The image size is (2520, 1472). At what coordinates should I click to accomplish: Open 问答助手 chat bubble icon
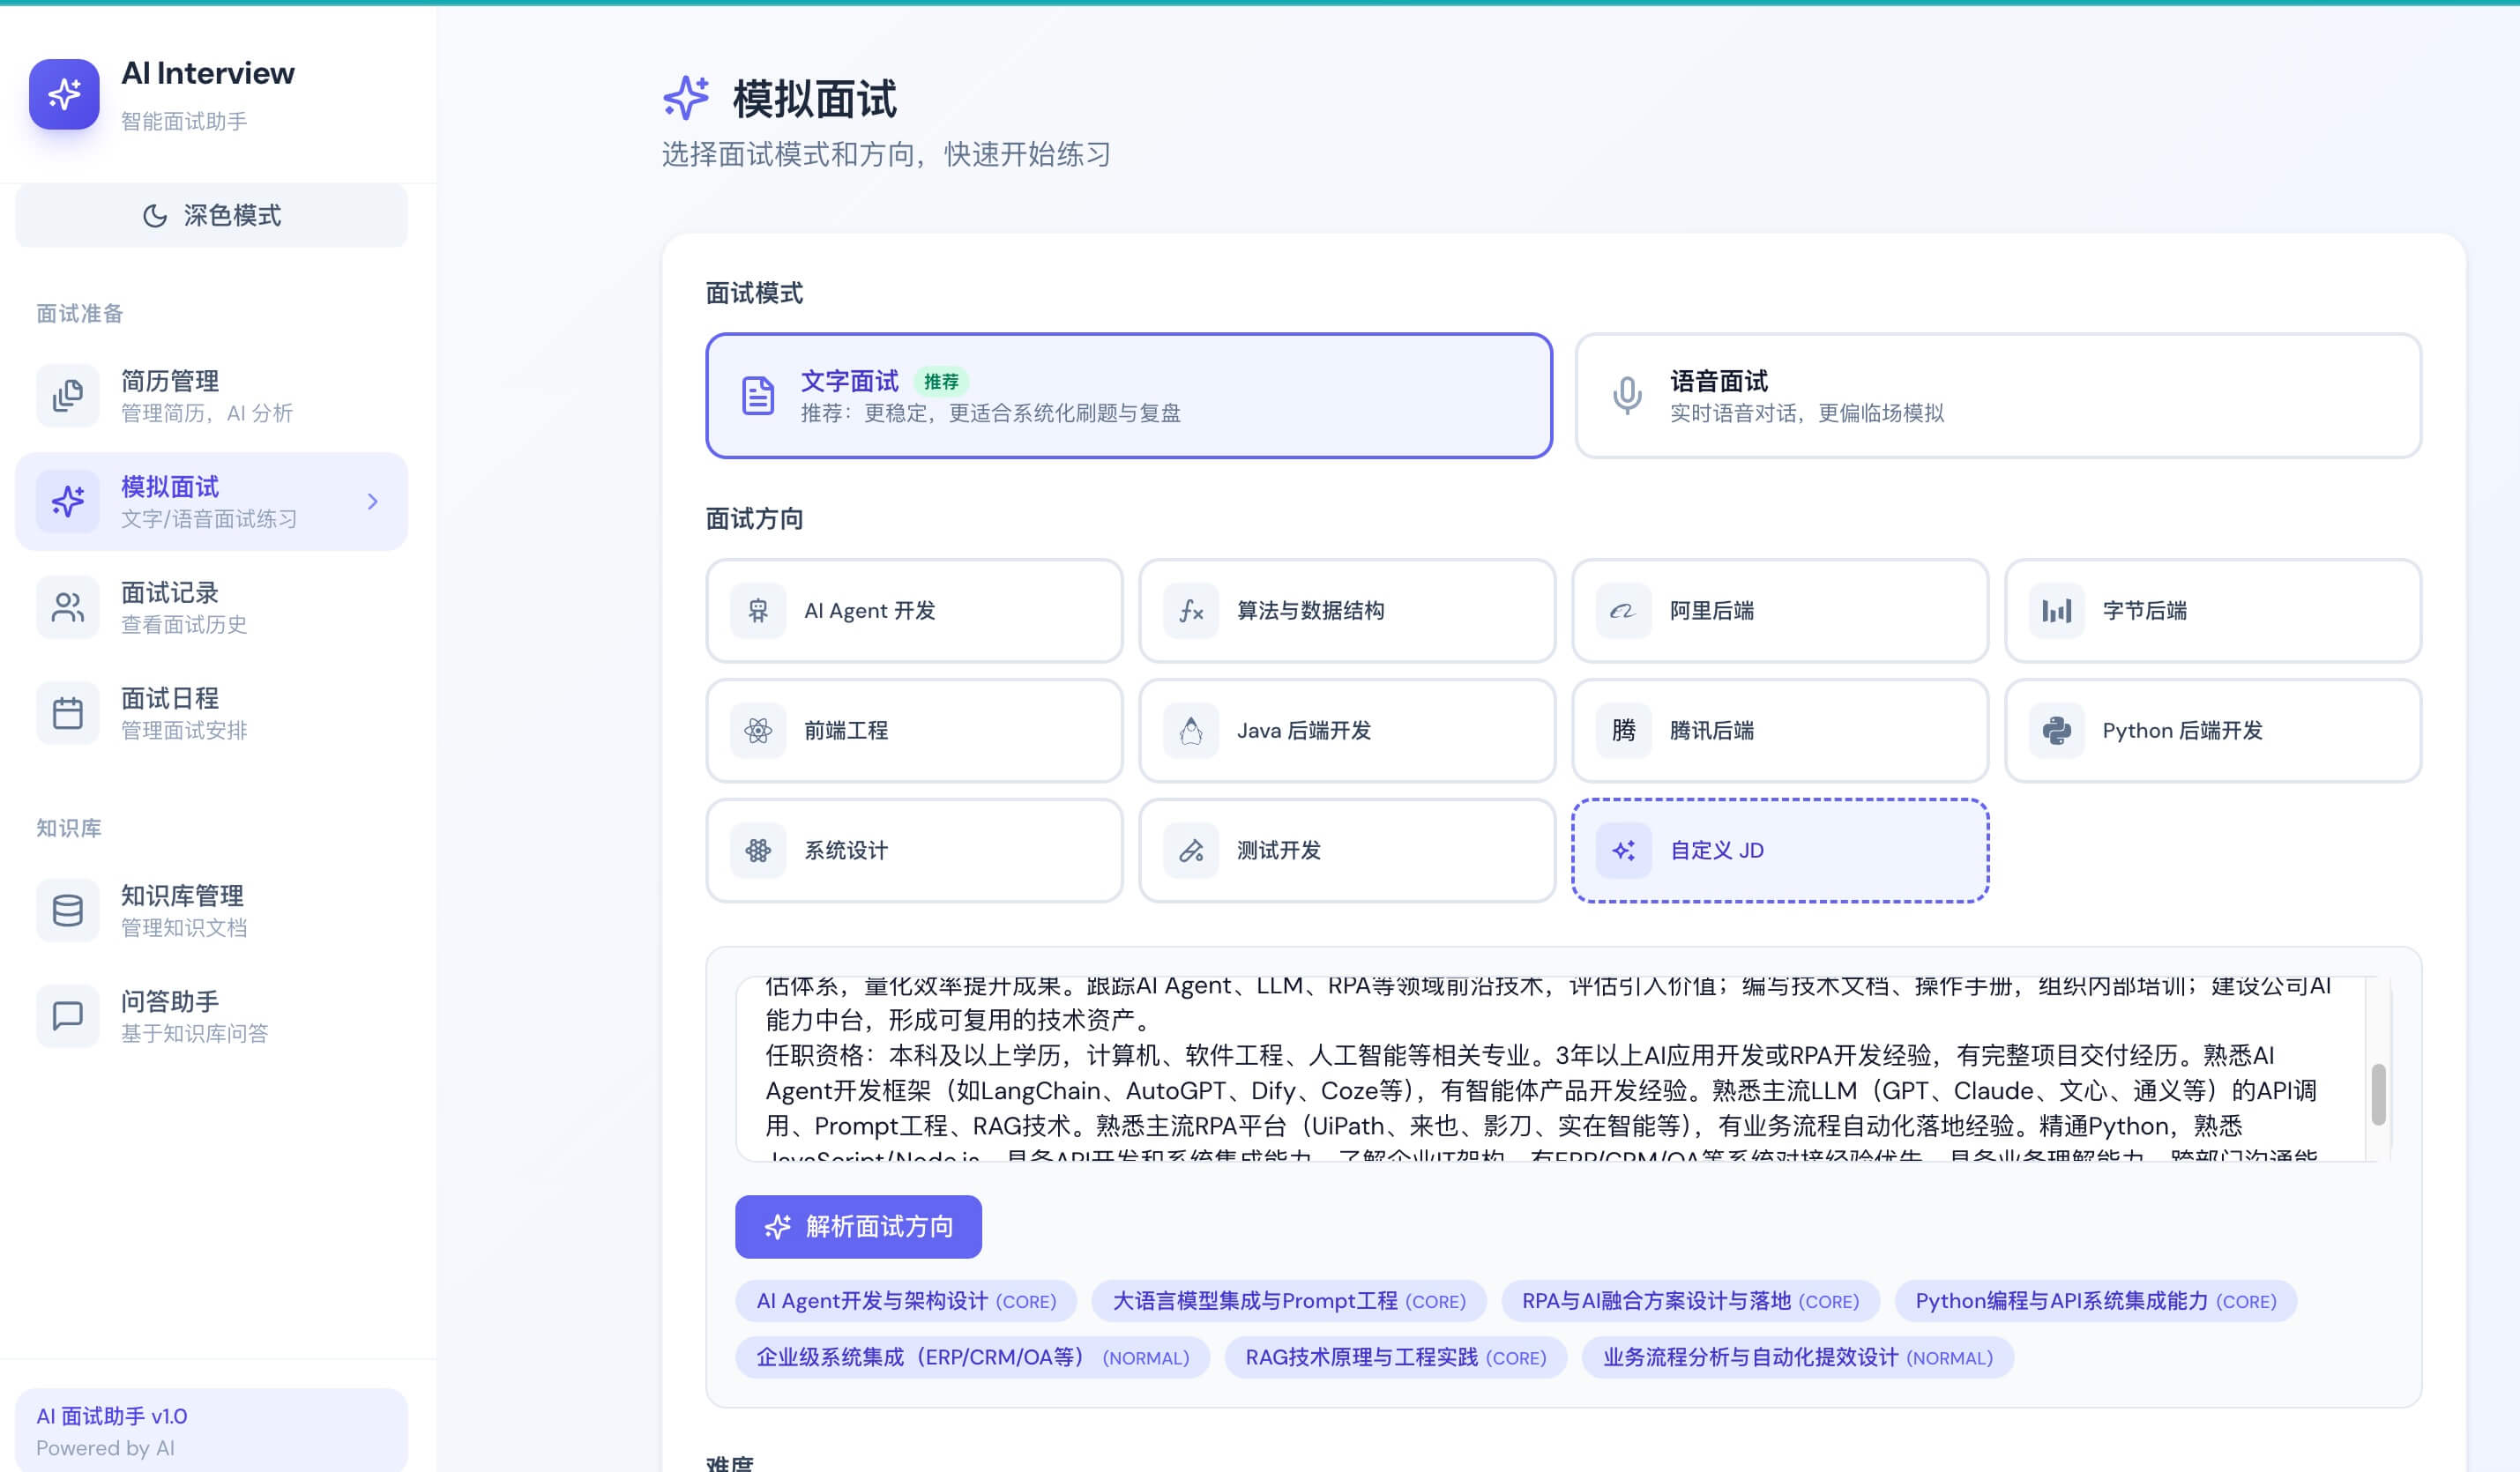(67, 1016)
